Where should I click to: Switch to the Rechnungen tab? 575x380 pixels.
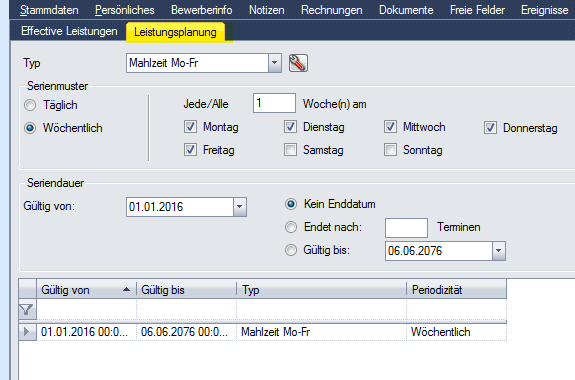[x=332, y=10]
